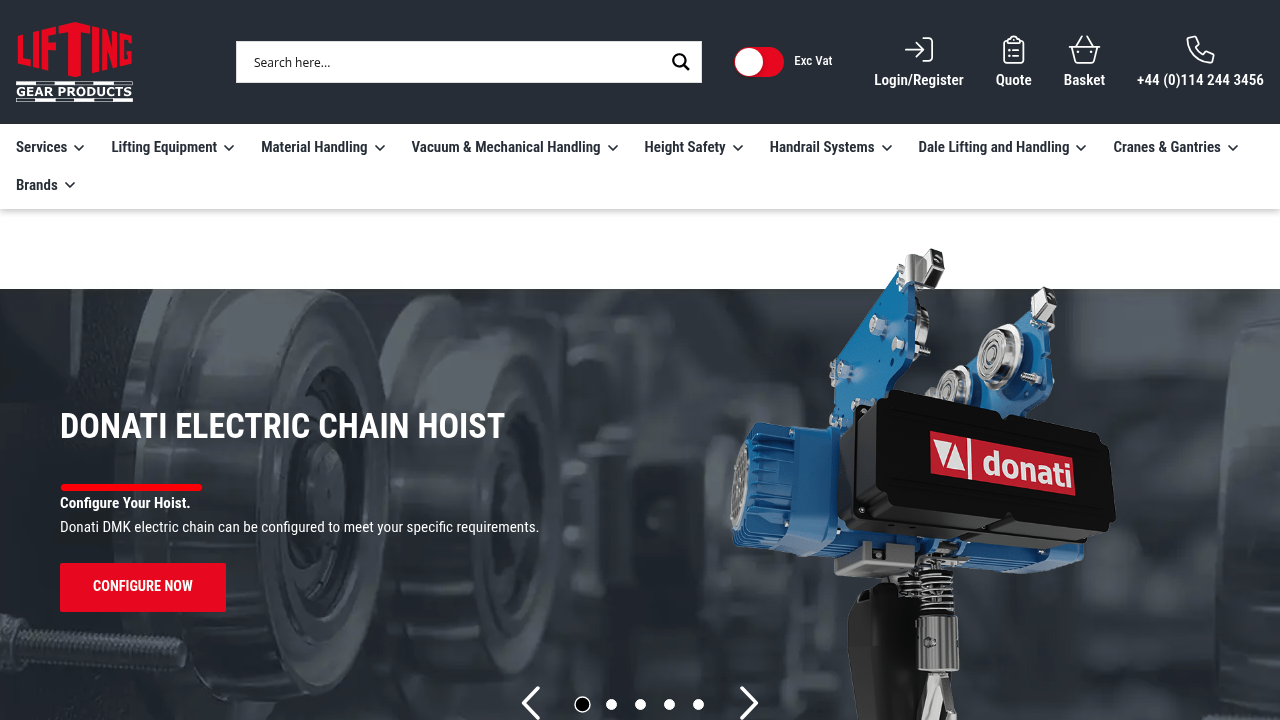Click the 'Configure Your Hoist.' text
Viewport: 1280px width, 720px height.
click(125, 503)
